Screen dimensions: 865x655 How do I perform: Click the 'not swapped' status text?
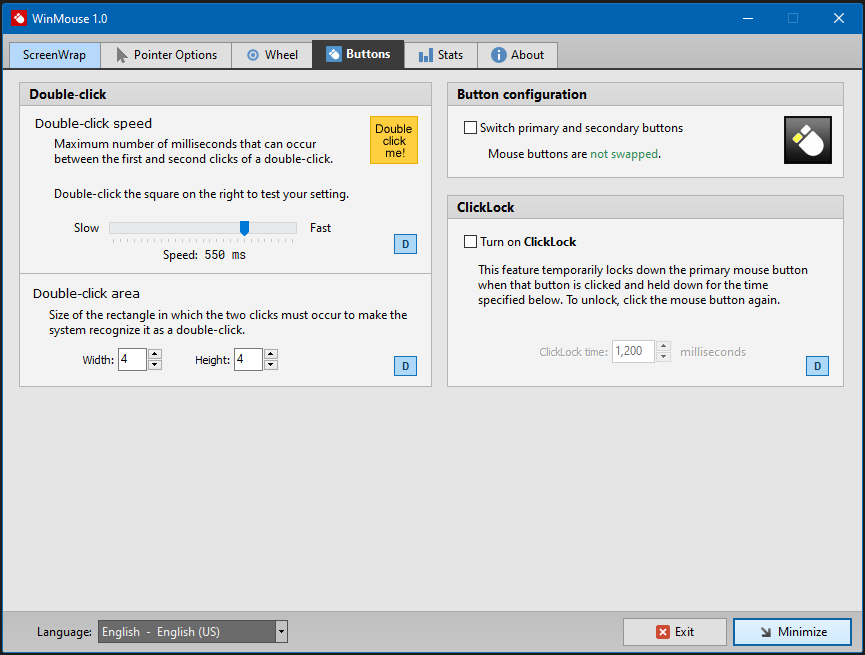tap(624, 154)
